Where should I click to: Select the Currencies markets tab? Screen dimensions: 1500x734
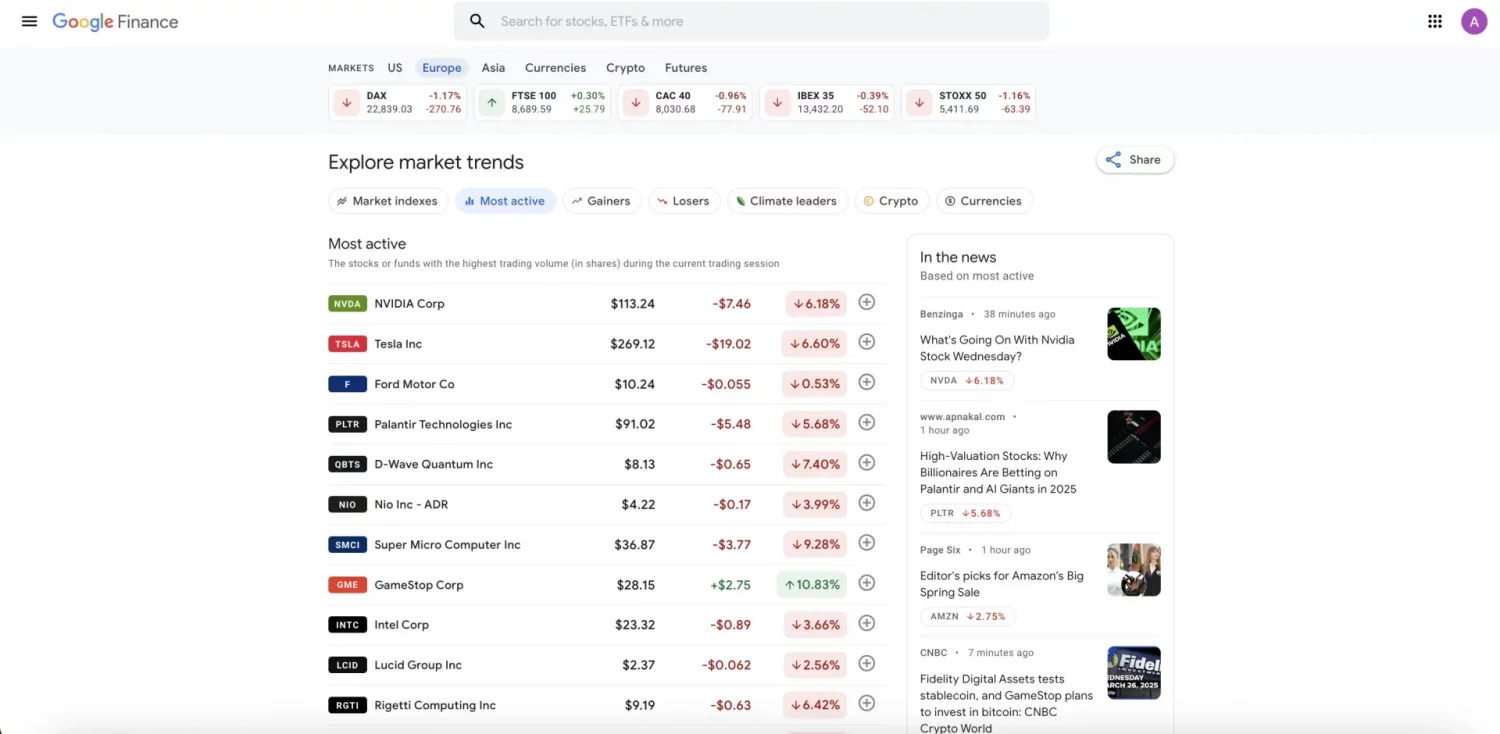tap(555, 68)
